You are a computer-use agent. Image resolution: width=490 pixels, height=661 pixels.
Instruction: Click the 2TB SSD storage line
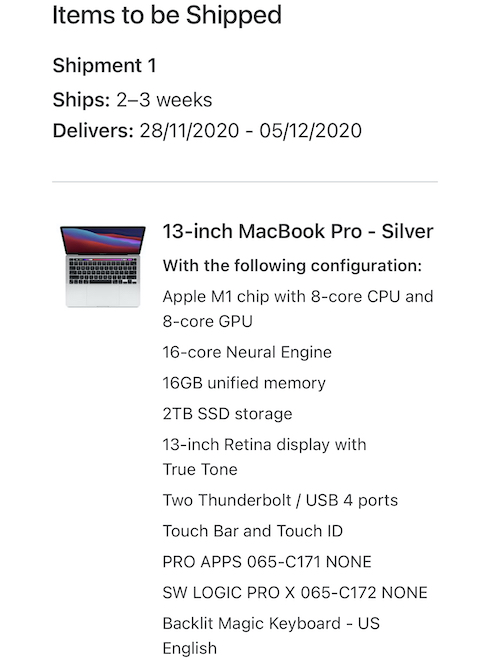click(227, 414)
